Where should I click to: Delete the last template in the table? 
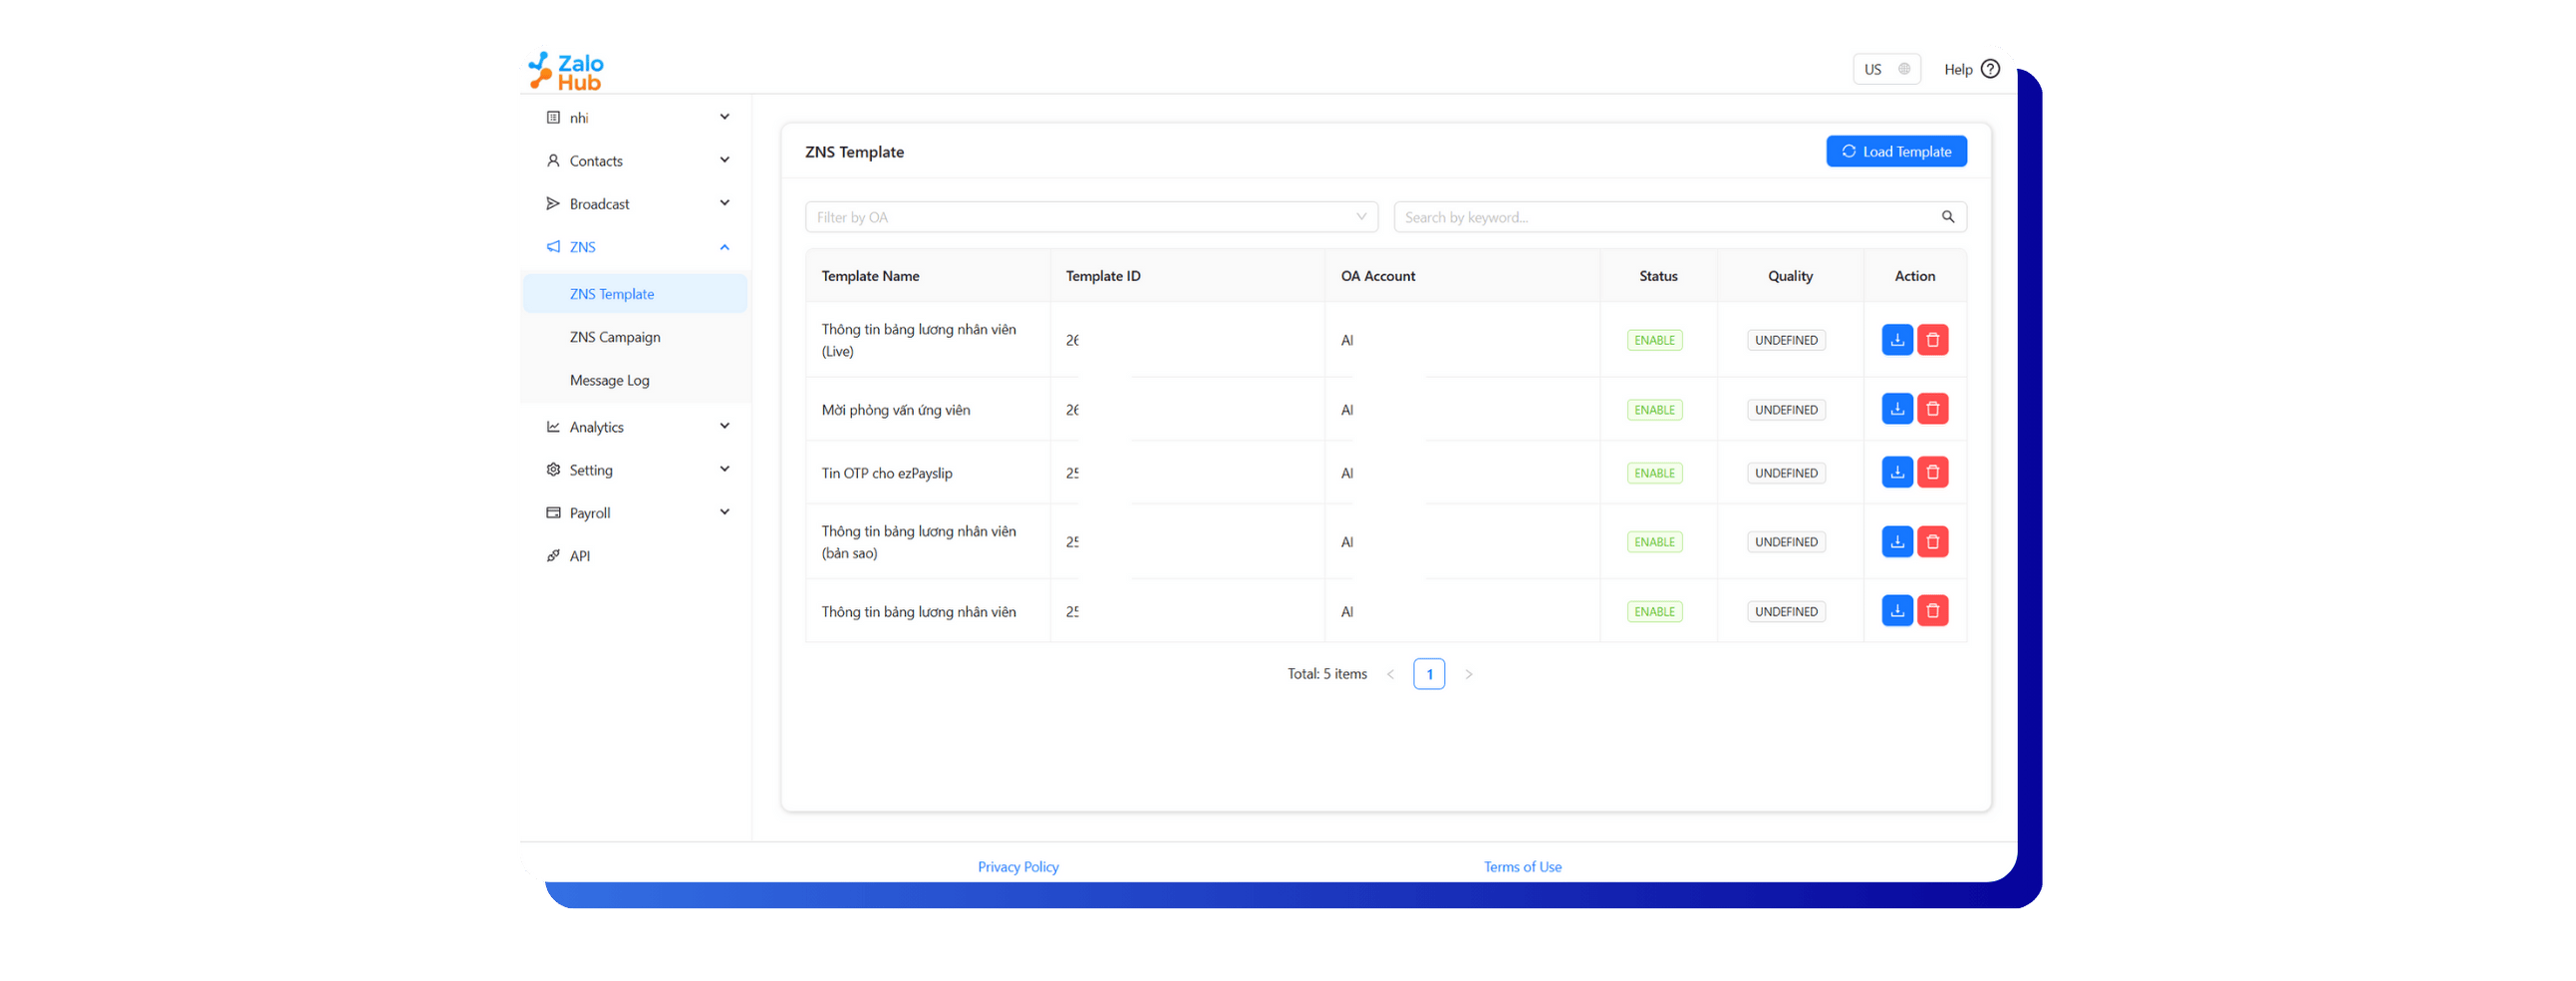point(1932,611)
